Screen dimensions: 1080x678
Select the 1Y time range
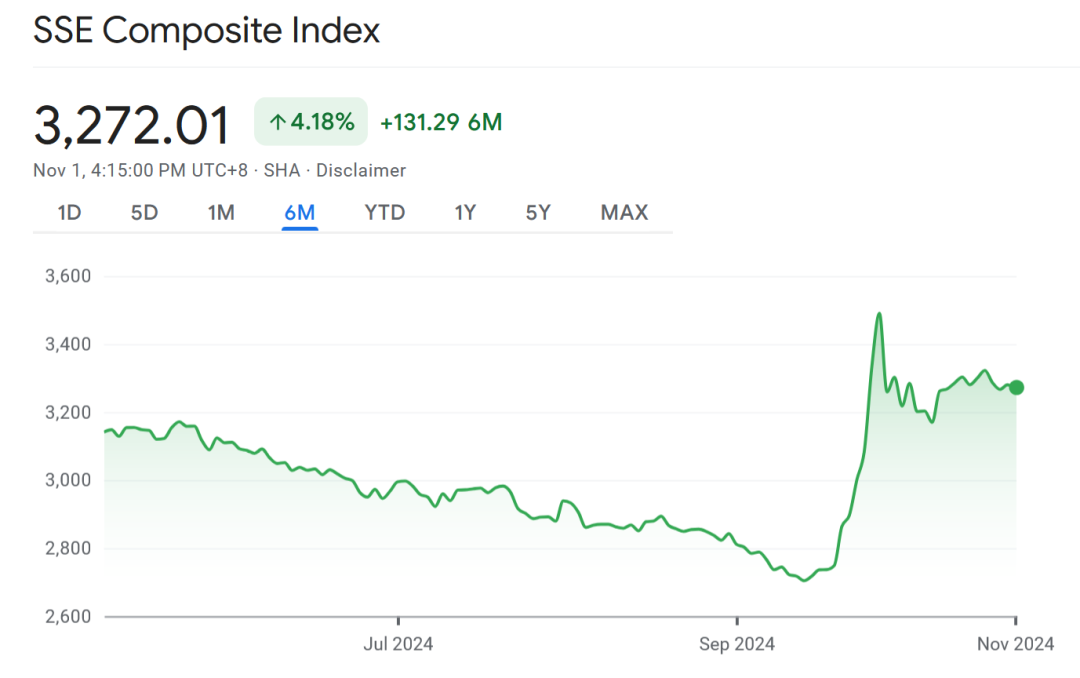[465, 212]
